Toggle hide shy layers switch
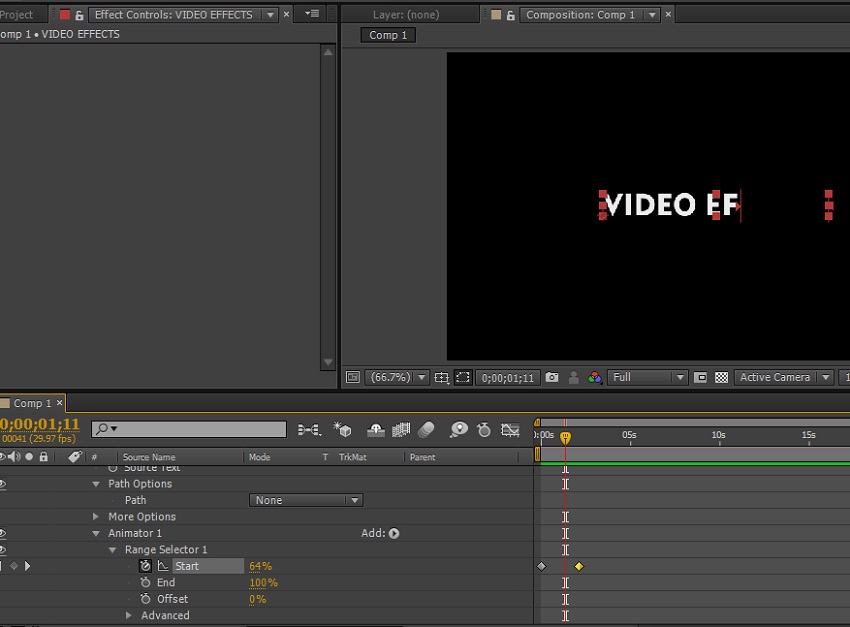Screen dimensions: 850x627 click(x=376, y=430)
